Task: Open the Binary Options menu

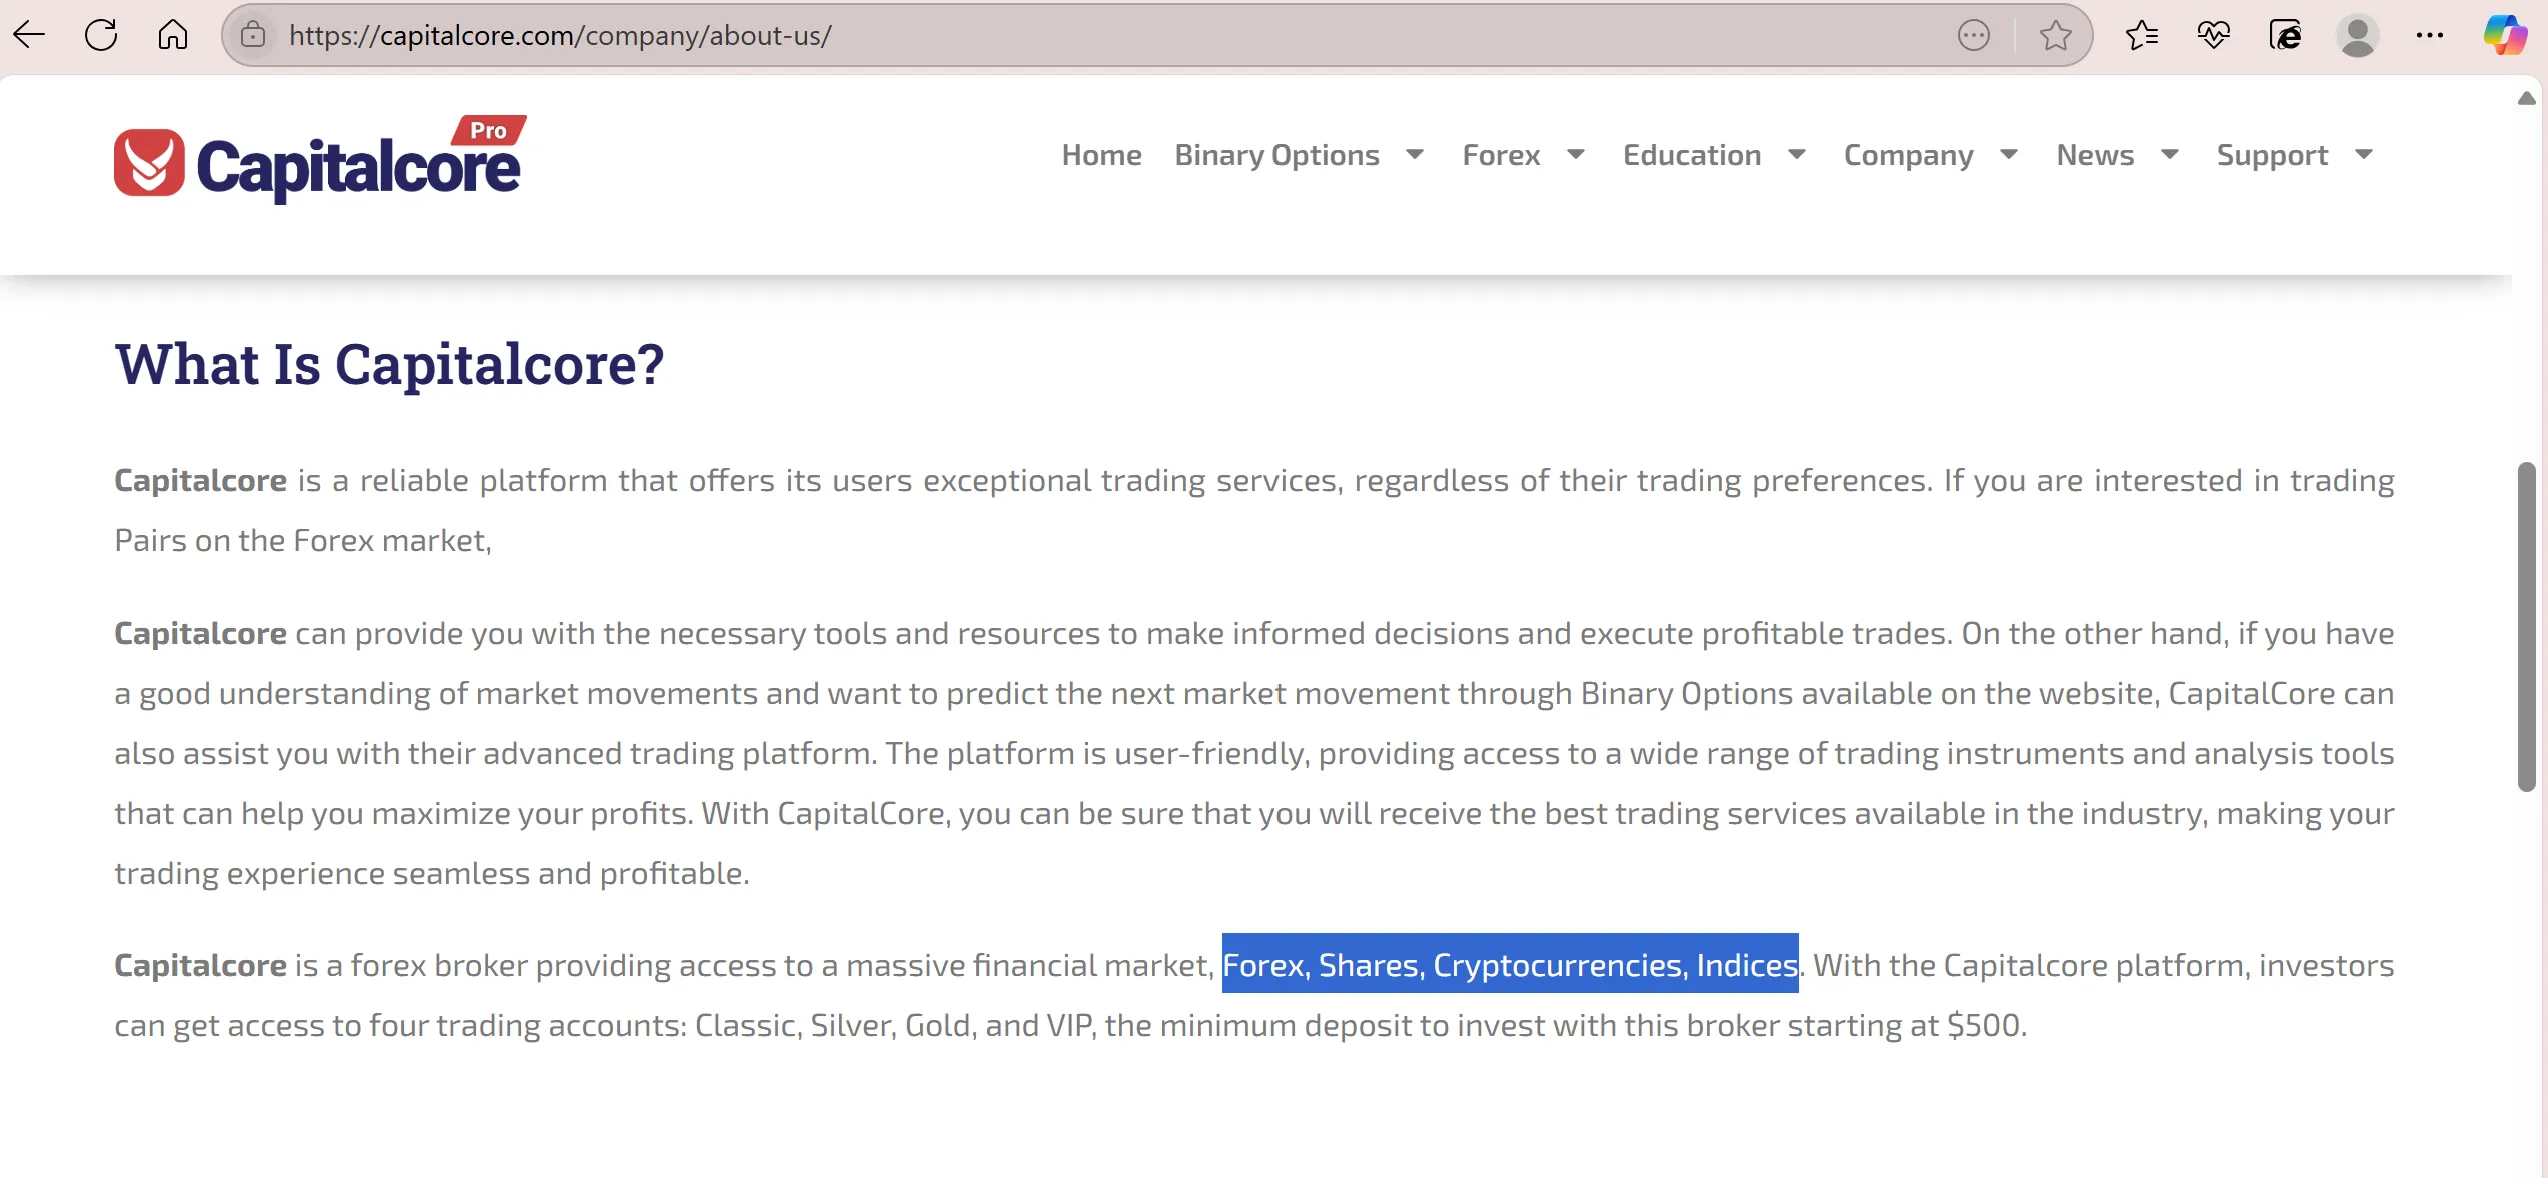Action: click(x=1277, y=155)
